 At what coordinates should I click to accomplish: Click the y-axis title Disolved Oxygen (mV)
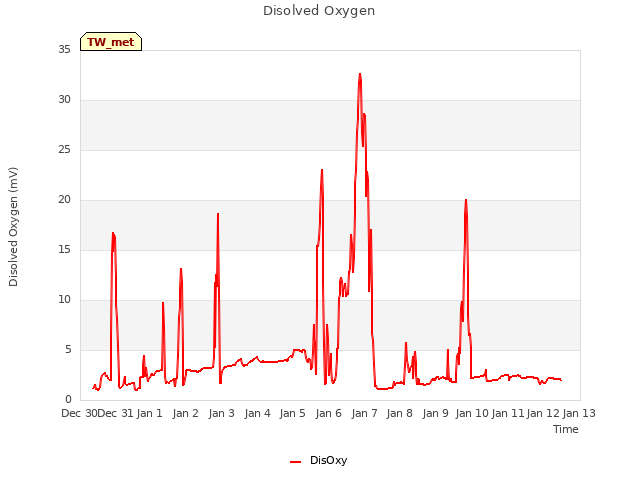[x=13, y=227]
